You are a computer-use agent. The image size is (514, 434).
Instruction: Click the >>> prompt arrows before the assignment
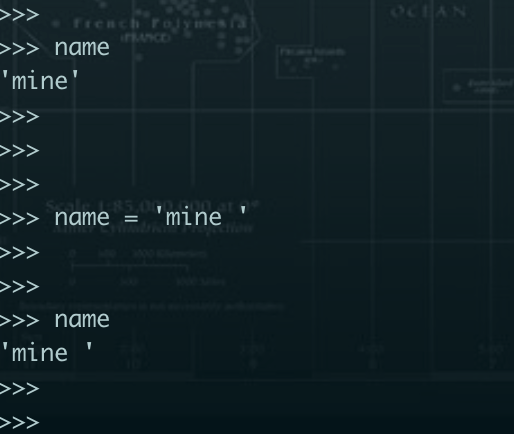click(x=19, y=219)
